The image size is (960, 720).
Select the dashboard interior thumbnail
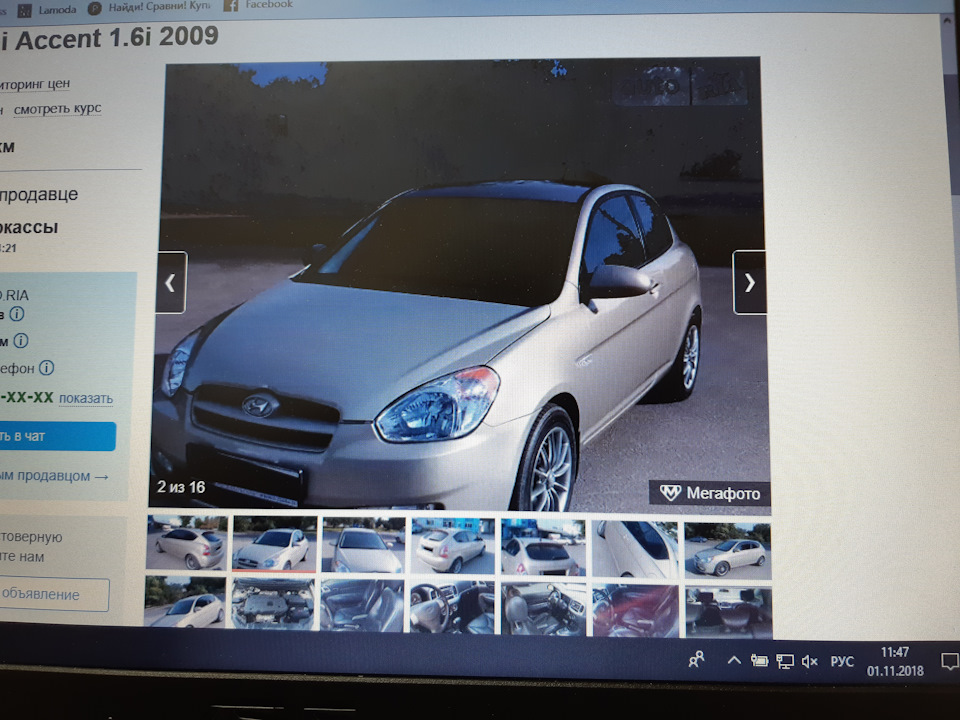click(x=544, y=609)
